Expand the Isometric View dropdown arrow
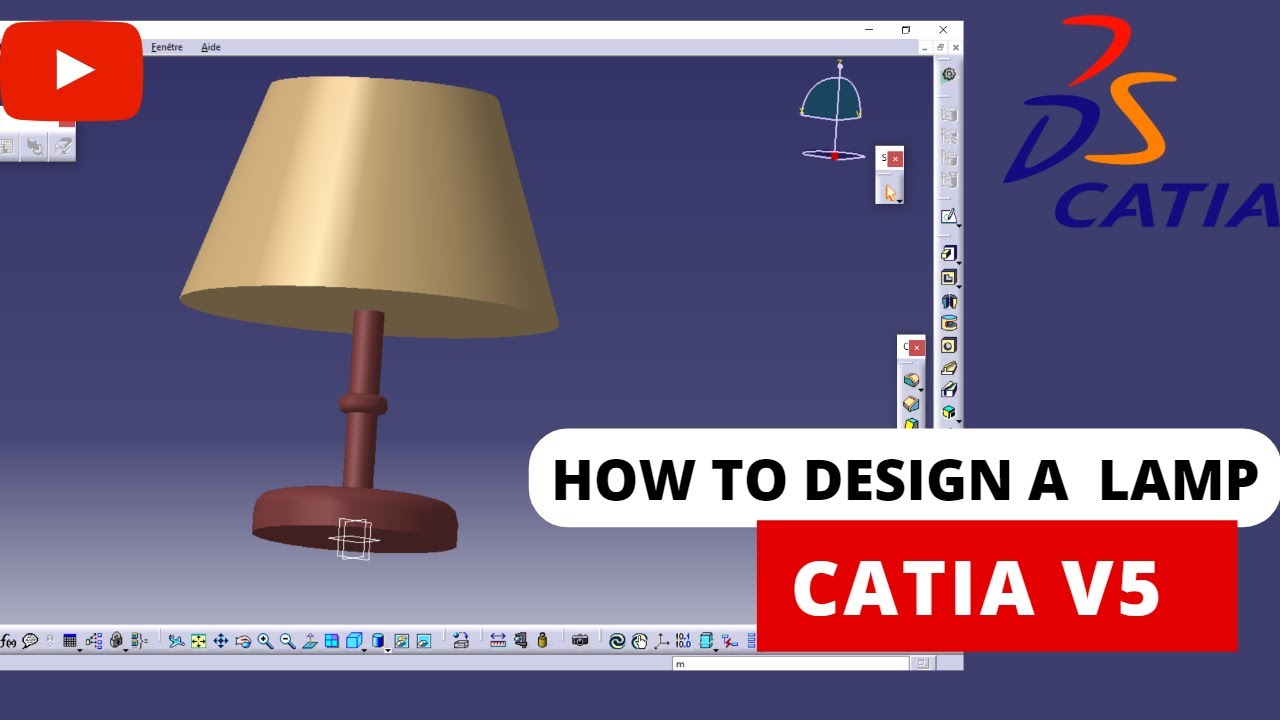 pos(364,650)
